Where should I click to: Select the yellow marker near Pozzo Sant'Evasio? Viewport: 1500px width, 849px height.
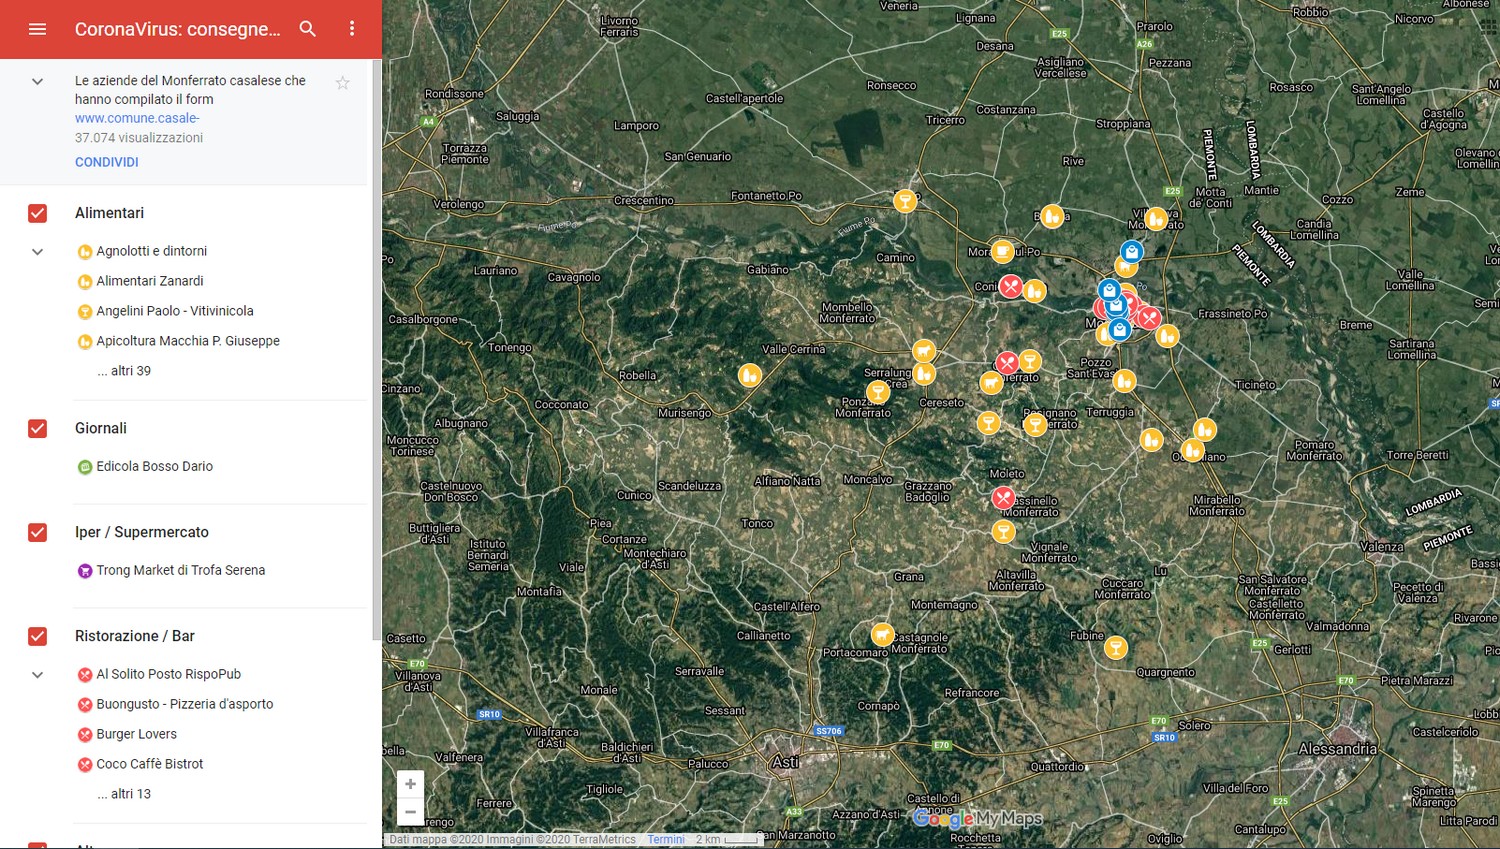pos(1125,380)
